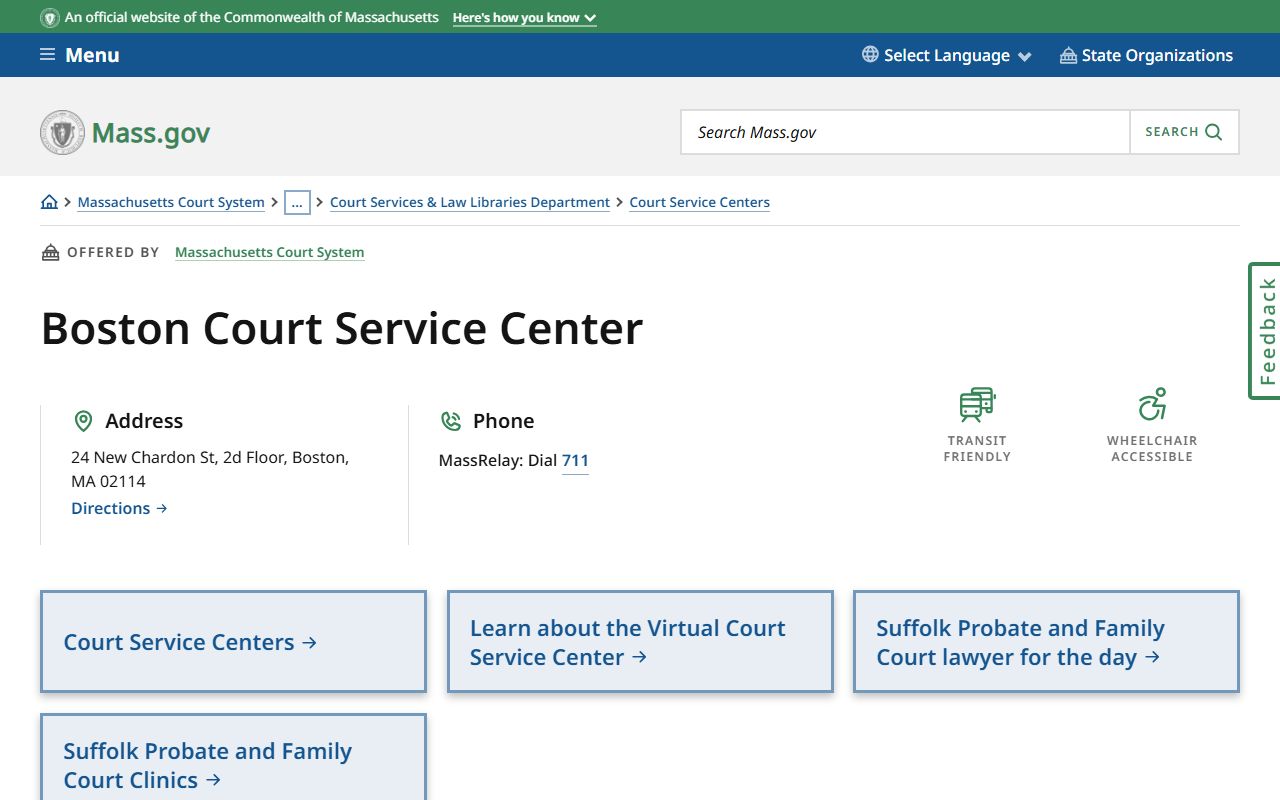This screenshot has height=800, width=1280.
Task: Click the home breadcrumb icon
Action: pos(49,202)
